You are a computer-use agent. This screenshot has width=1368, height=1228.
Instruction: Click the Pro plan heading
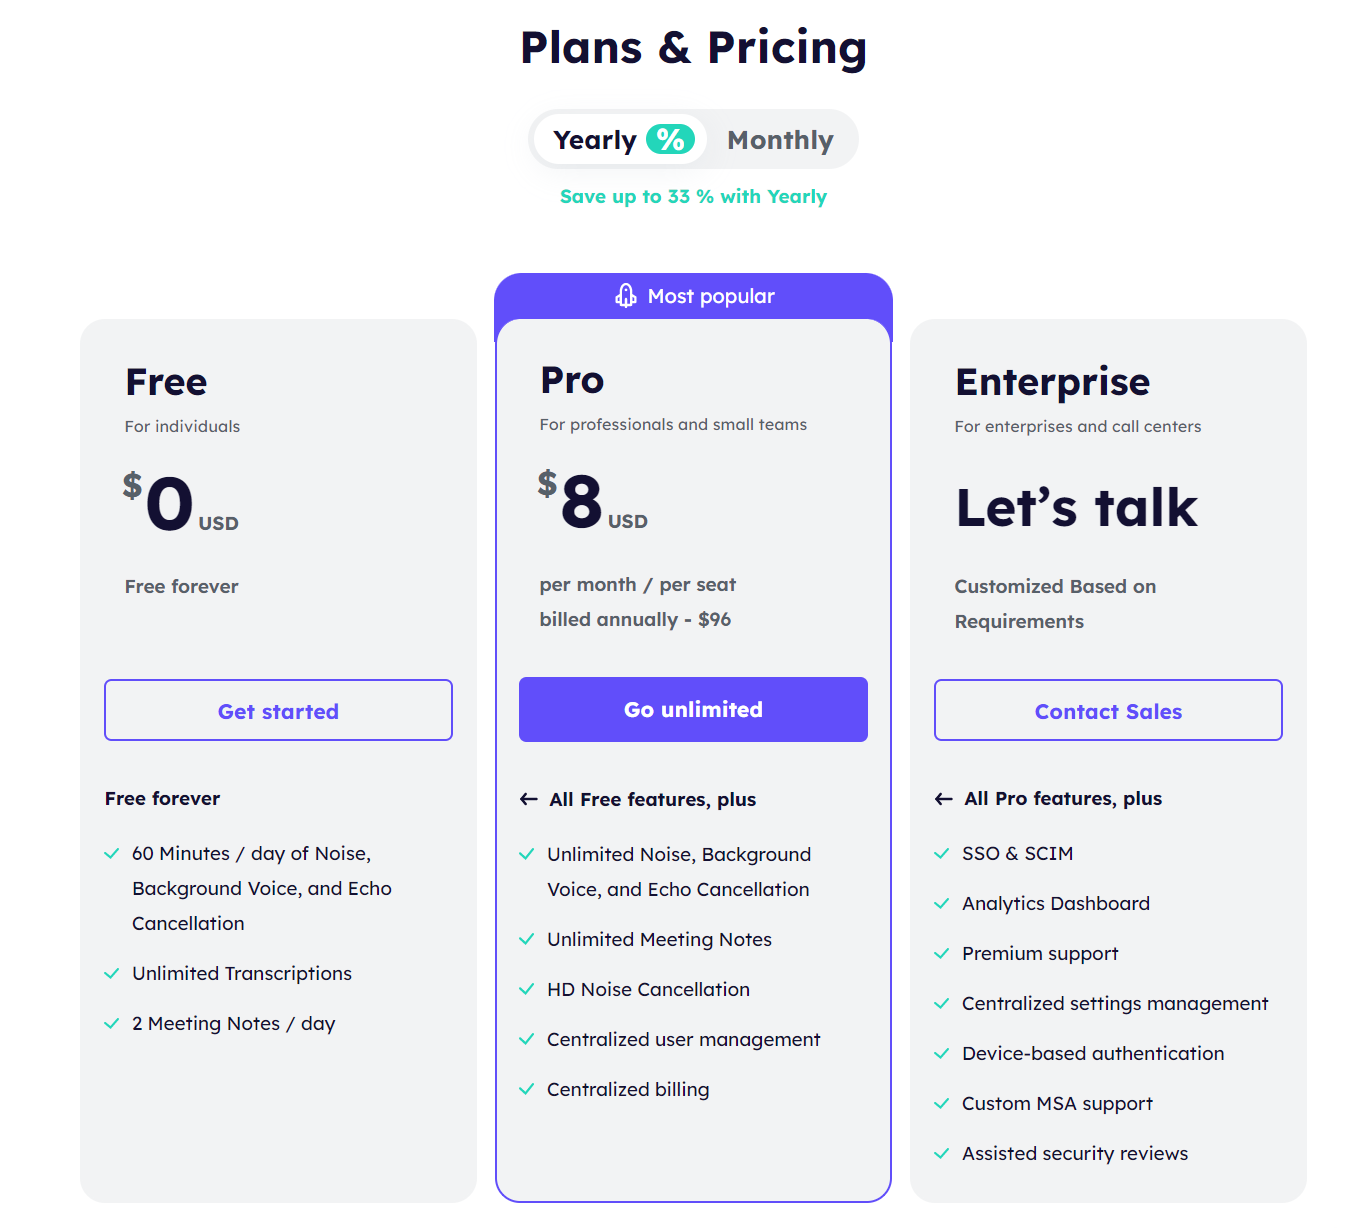[572, 380]
